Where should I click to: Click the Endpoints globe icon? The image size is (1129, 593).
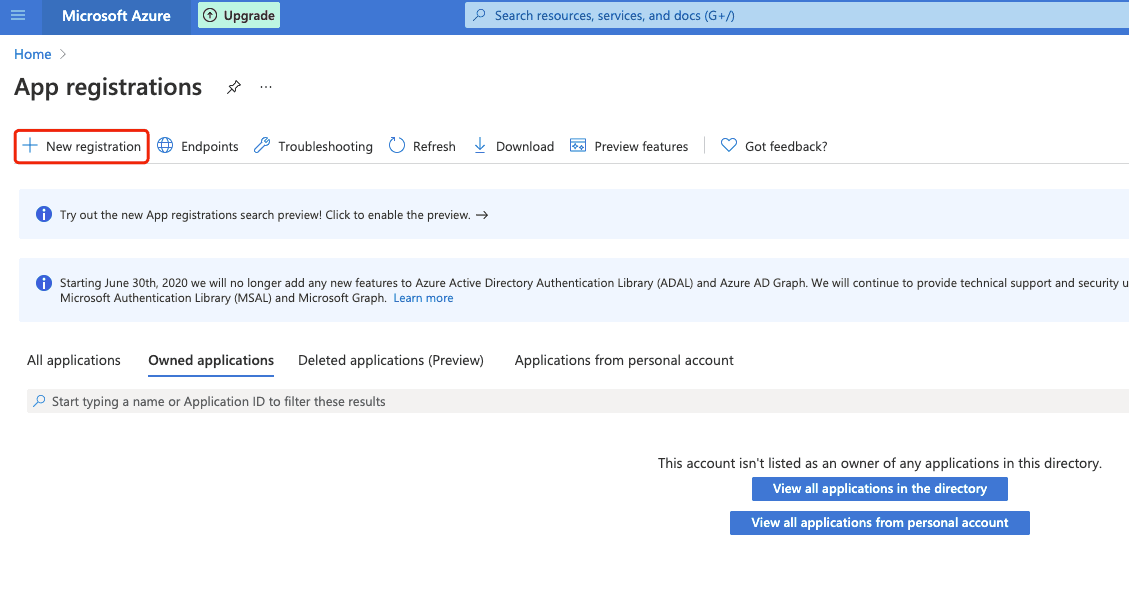(165, 145)
